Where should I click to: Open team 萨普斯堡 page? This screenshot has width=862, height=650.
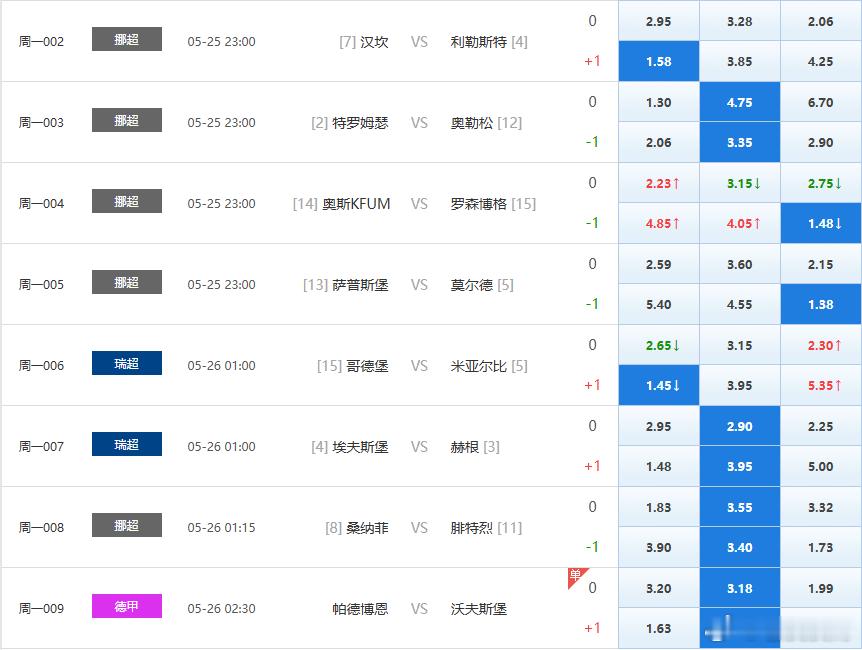(x=360, y=285)
